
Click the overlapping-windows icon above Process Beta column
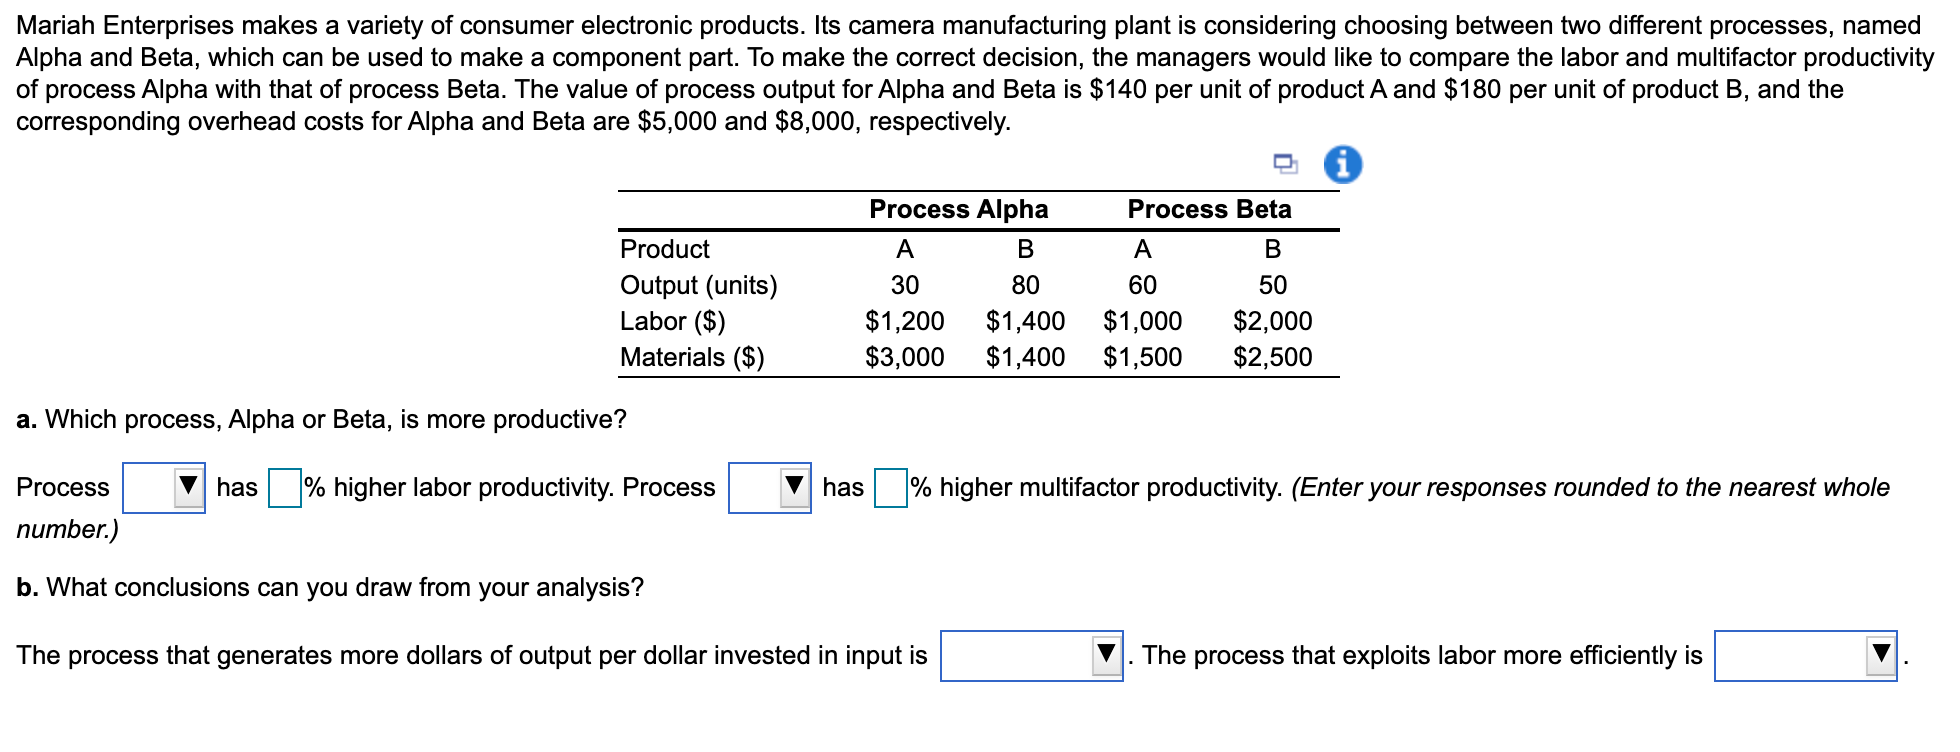click(x=1285, y=163)
